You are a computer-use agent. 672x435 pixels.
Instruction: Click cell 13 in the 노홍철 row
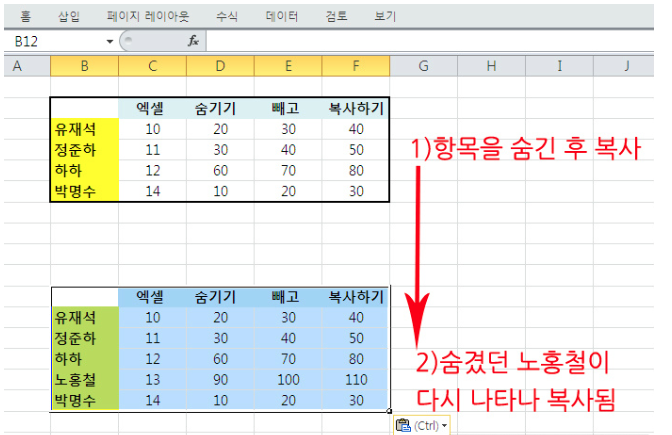[x=153, y=379]
